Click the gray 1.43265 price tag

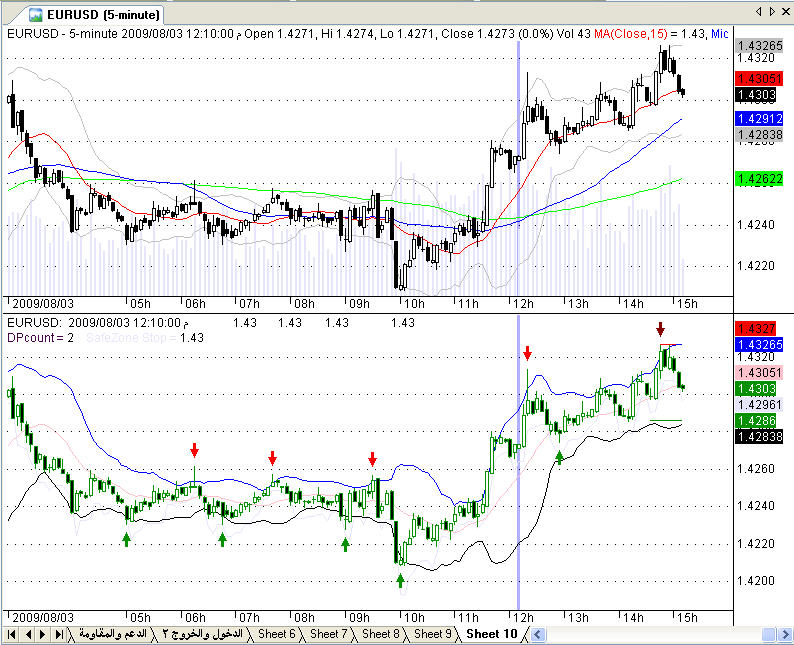click(759, 46)
